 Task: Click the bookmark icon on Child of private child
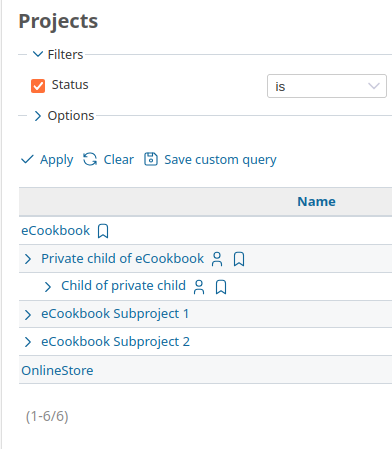[221, 287]
